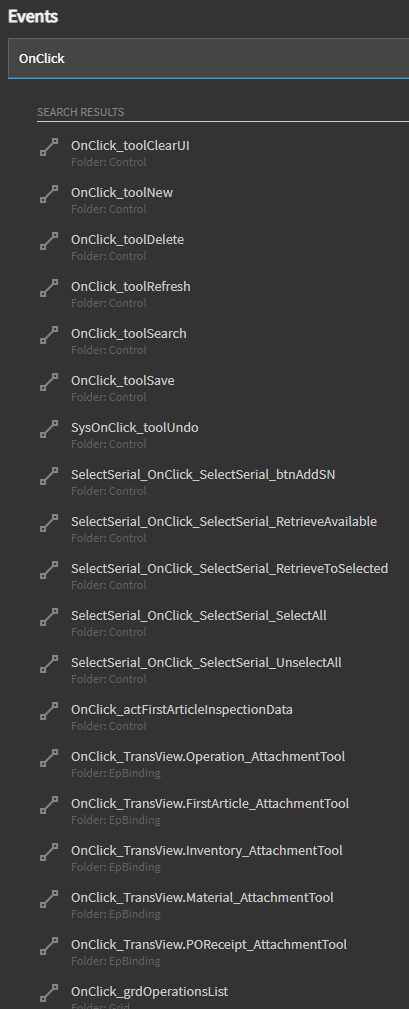Click the event icon next to OnClick_grdOperationsList
Screen dimensions: 409x1009
pos(49,993)
